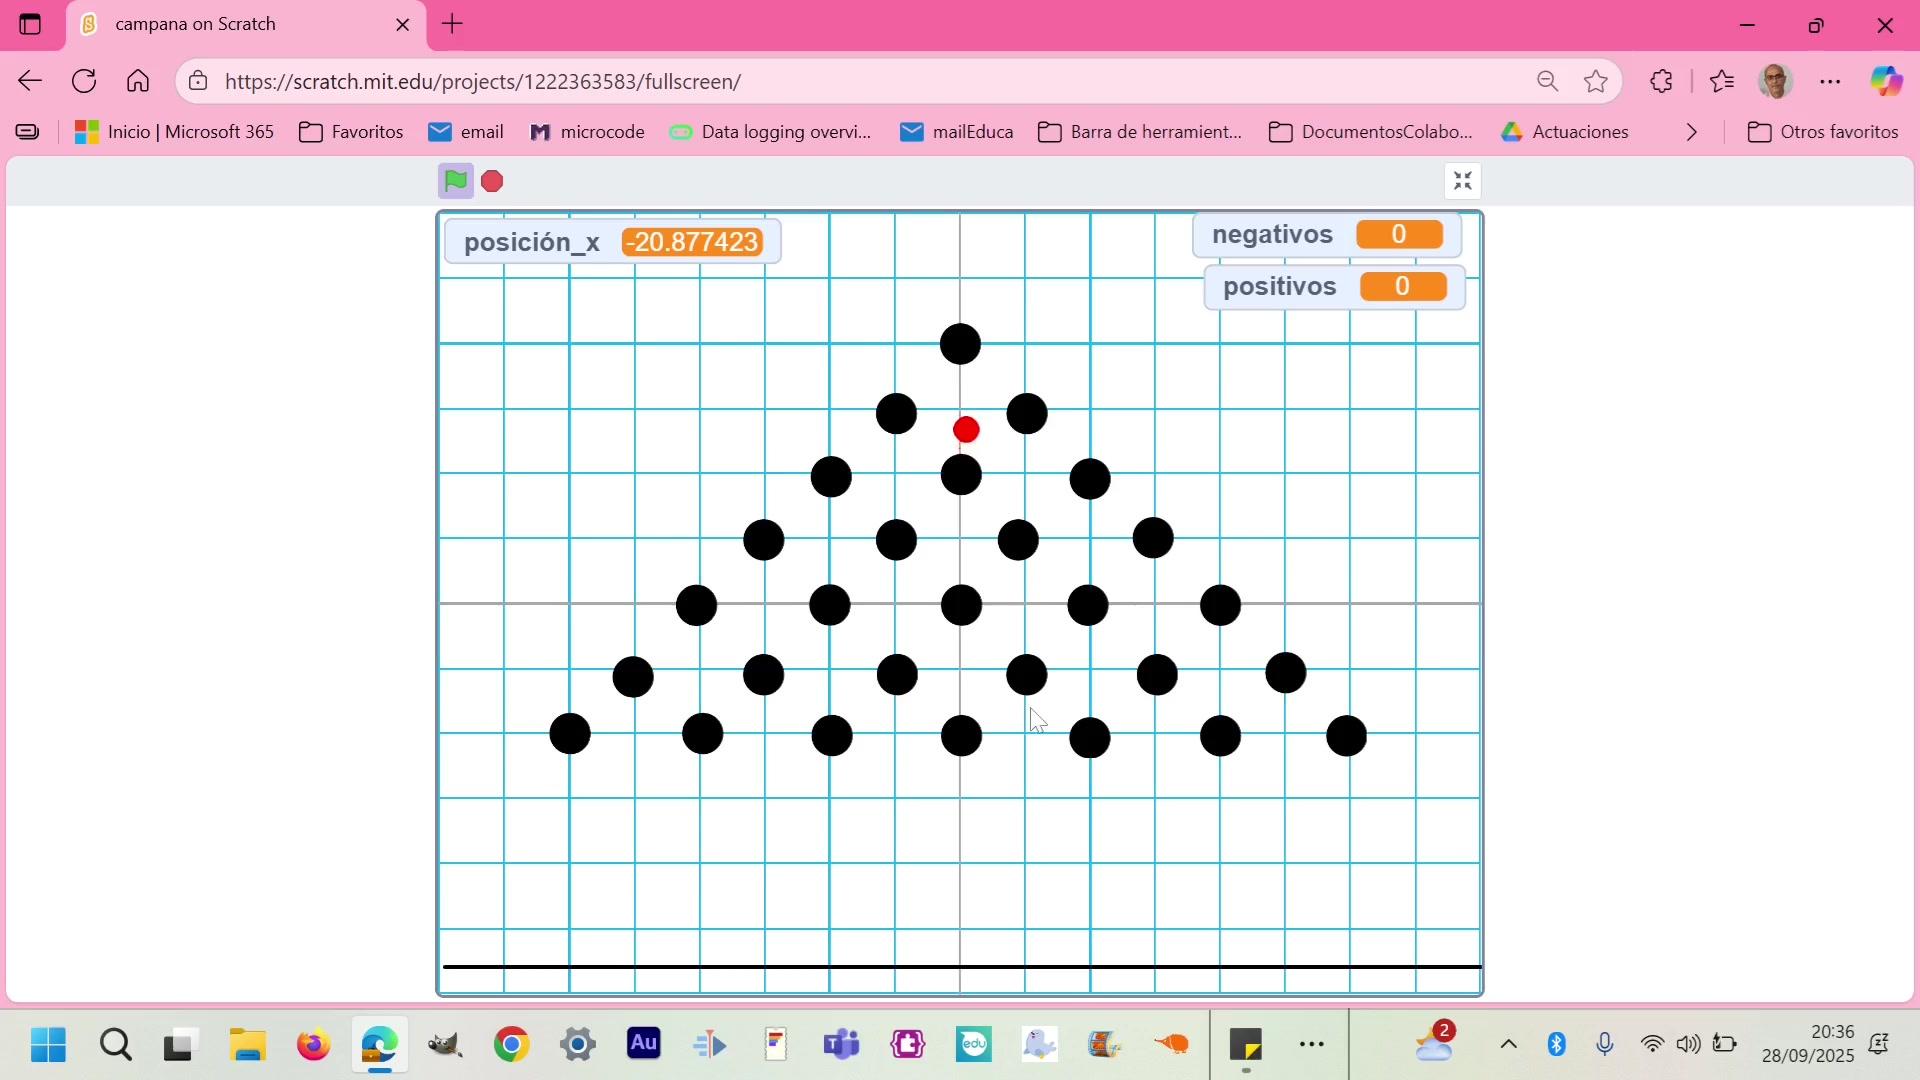The height and width of the screenshot is (1080, 1920).
Task: Expand hidden bookmarks chevron
Action: coord(1692,132)
